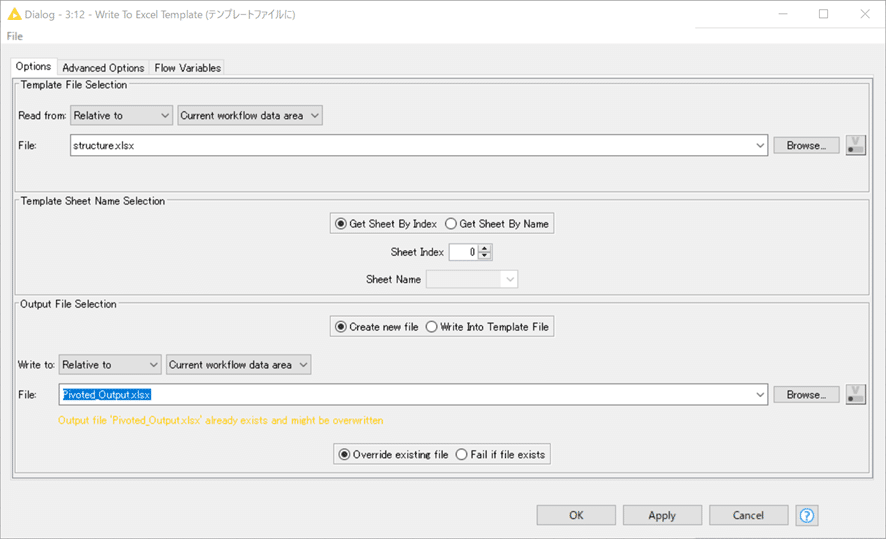Click the flow variable icon beside structure.xlsx
This screenshot has height=539, width=886.
point(855,145)
